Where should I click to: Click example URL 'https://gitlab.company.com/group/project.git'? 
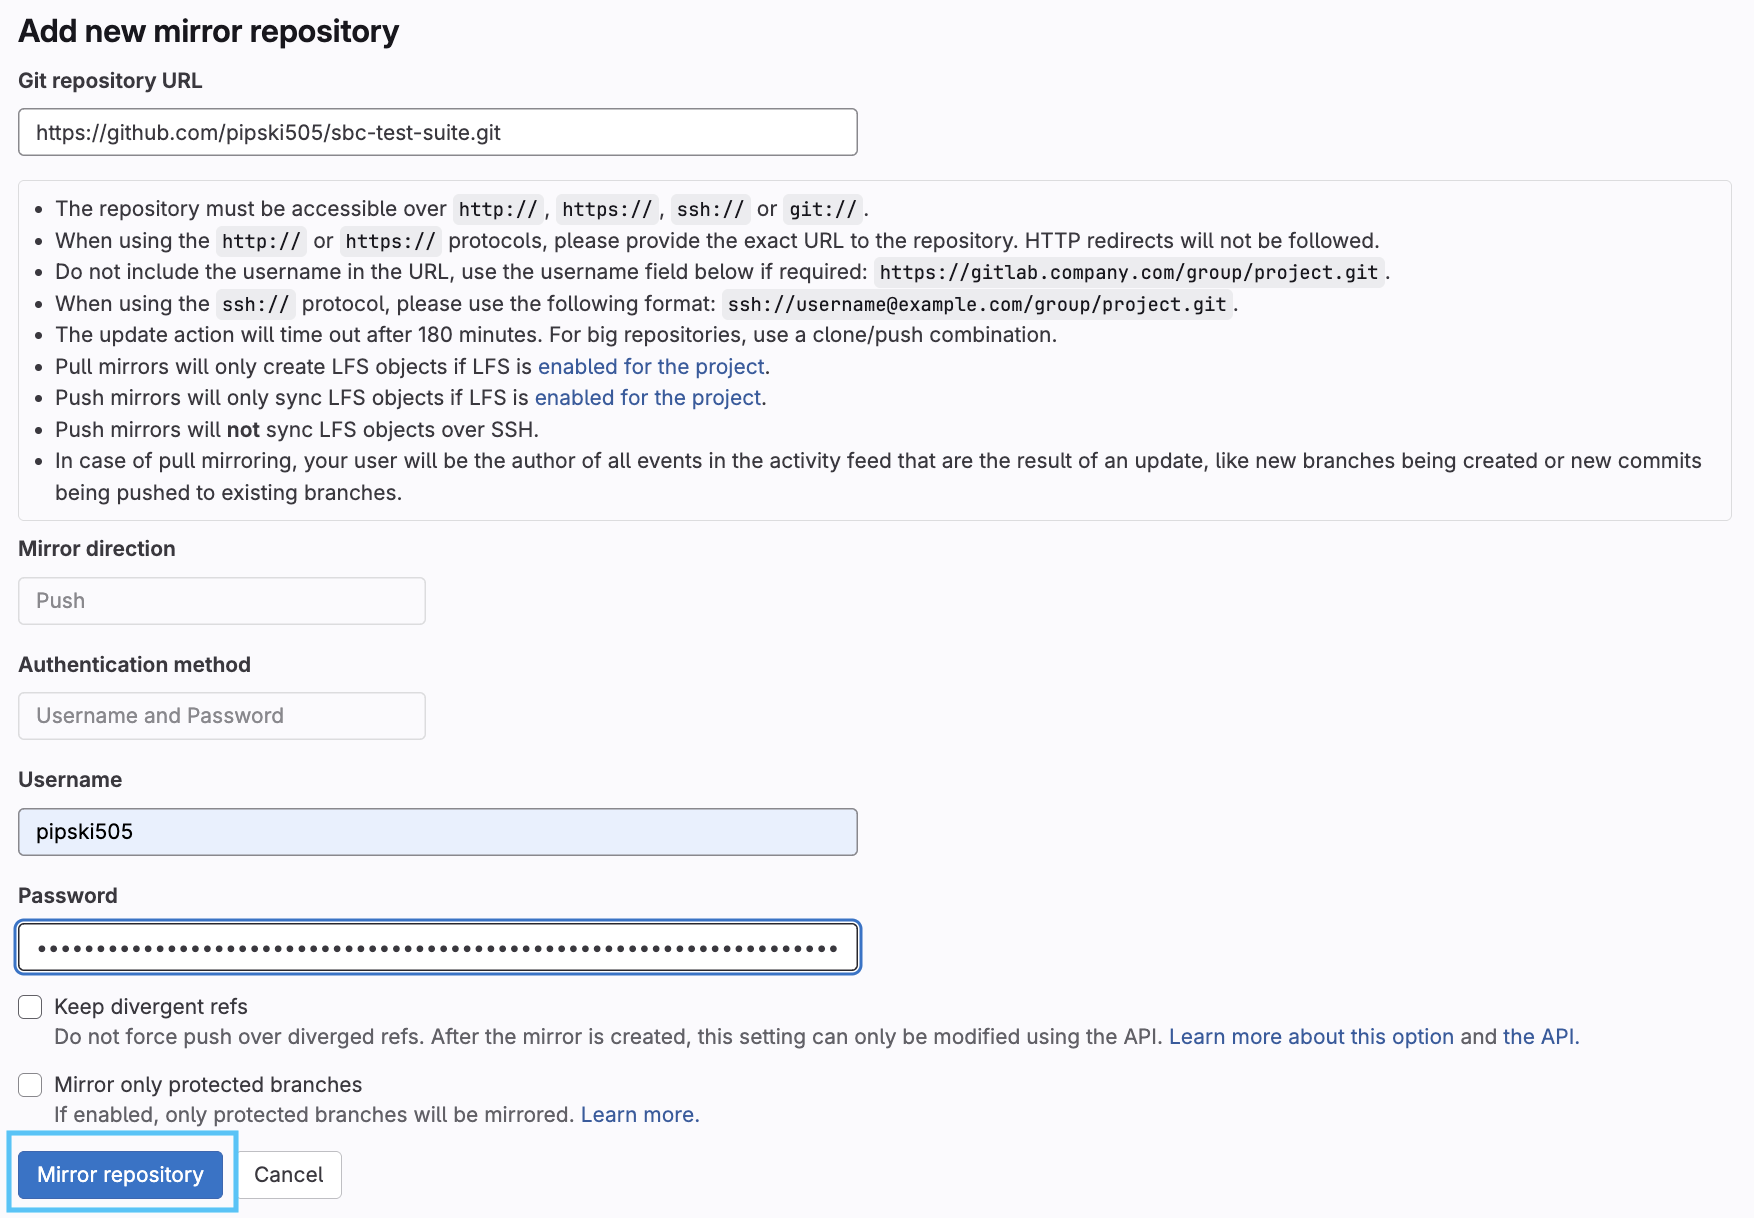pyautogui.click(x=1129, y=272)
